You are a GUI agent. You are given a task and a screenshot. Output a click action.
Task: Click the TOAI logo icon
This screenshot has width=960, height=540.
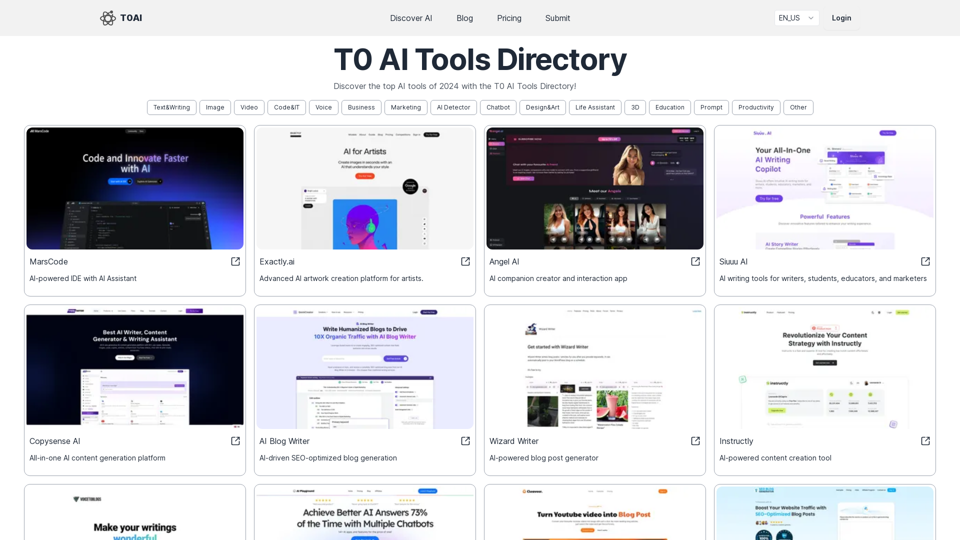pos(108,18)
